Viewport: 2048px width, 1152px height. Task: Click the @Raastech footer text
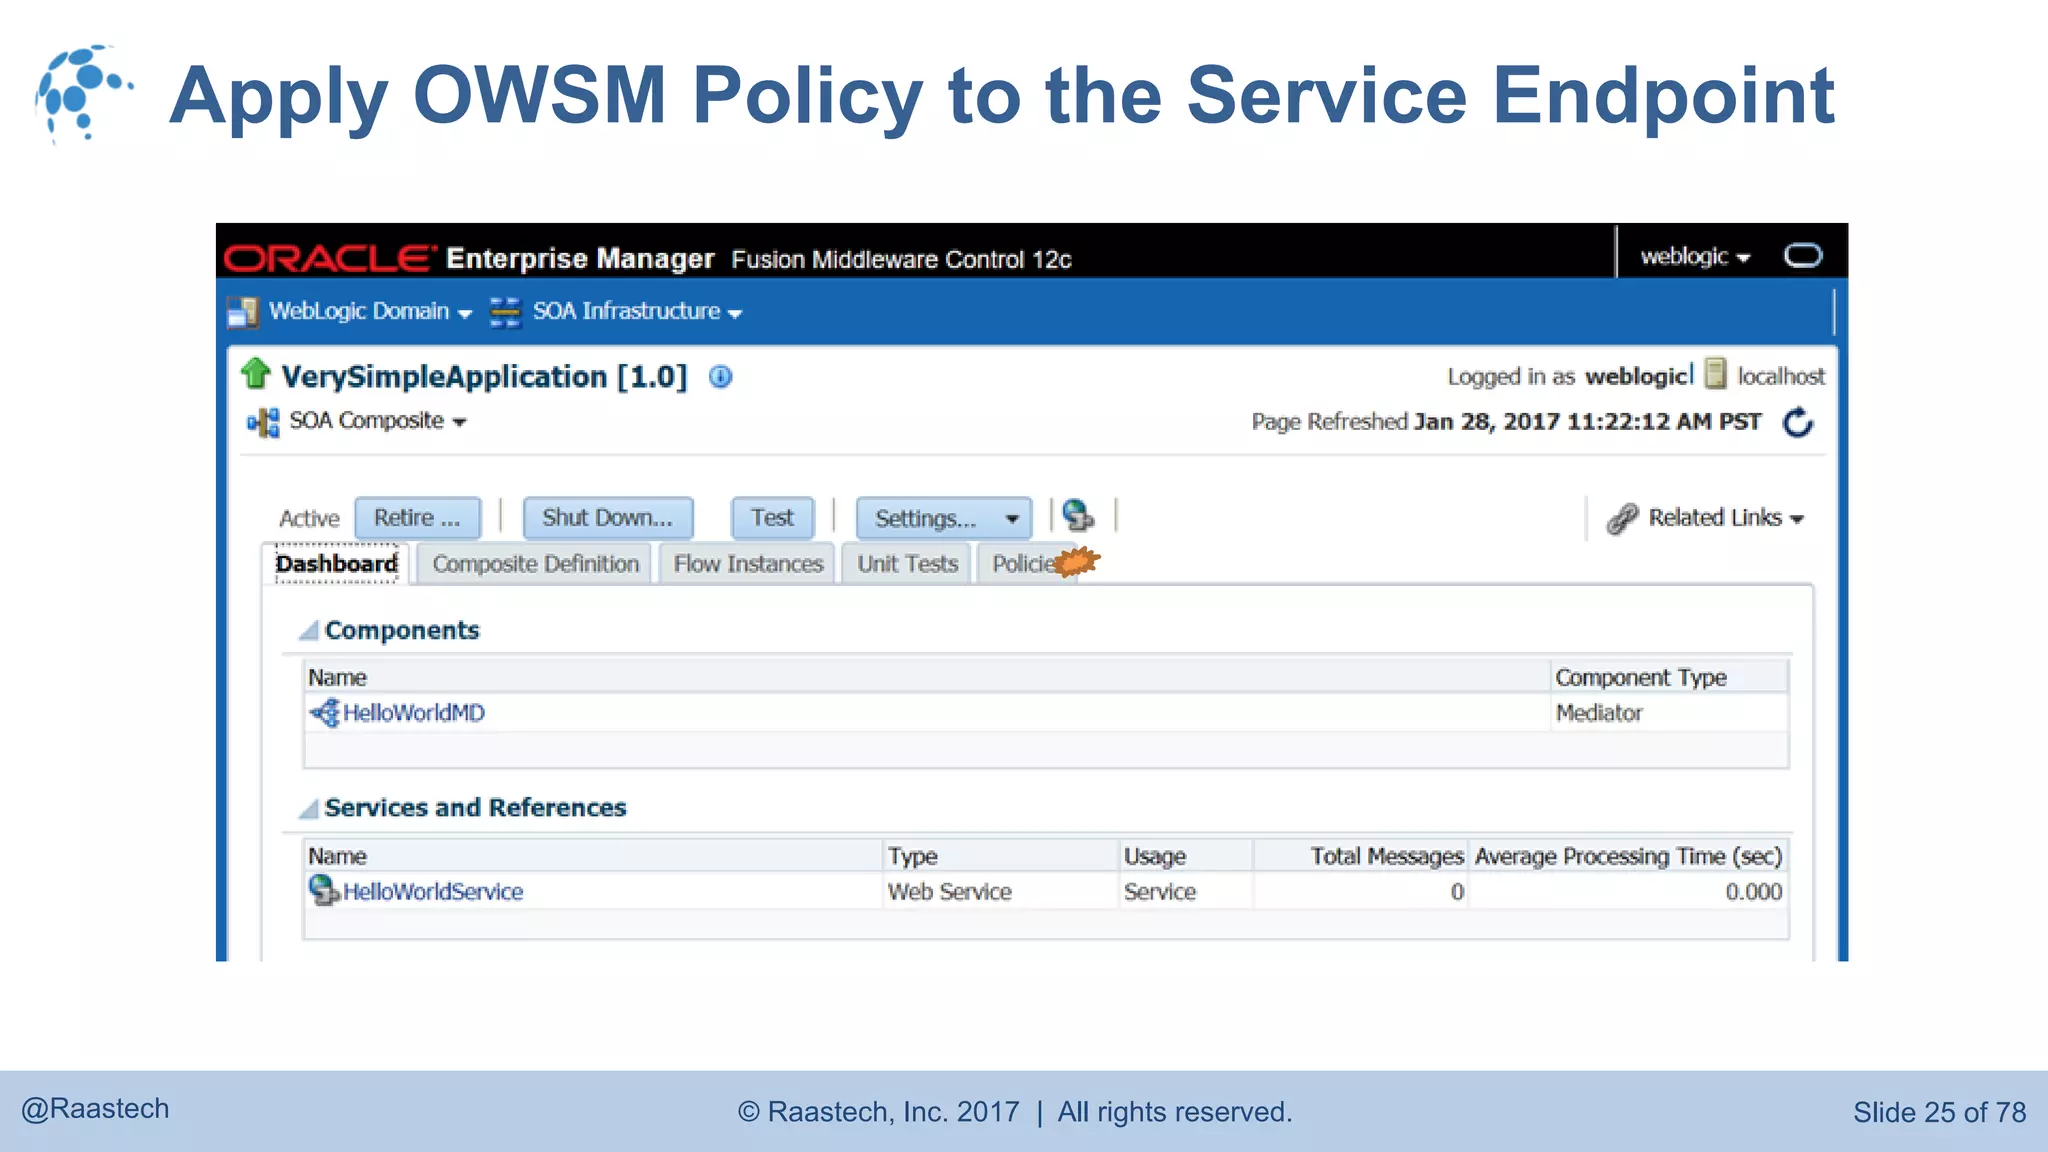[95, 1109]
